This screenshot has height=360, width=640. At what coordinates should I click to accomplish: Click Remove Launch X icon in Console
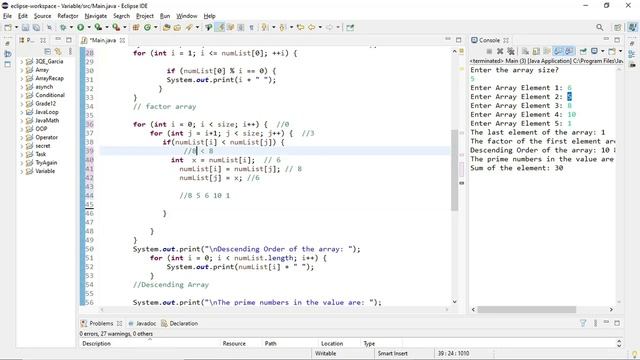[x=500, y=51]
